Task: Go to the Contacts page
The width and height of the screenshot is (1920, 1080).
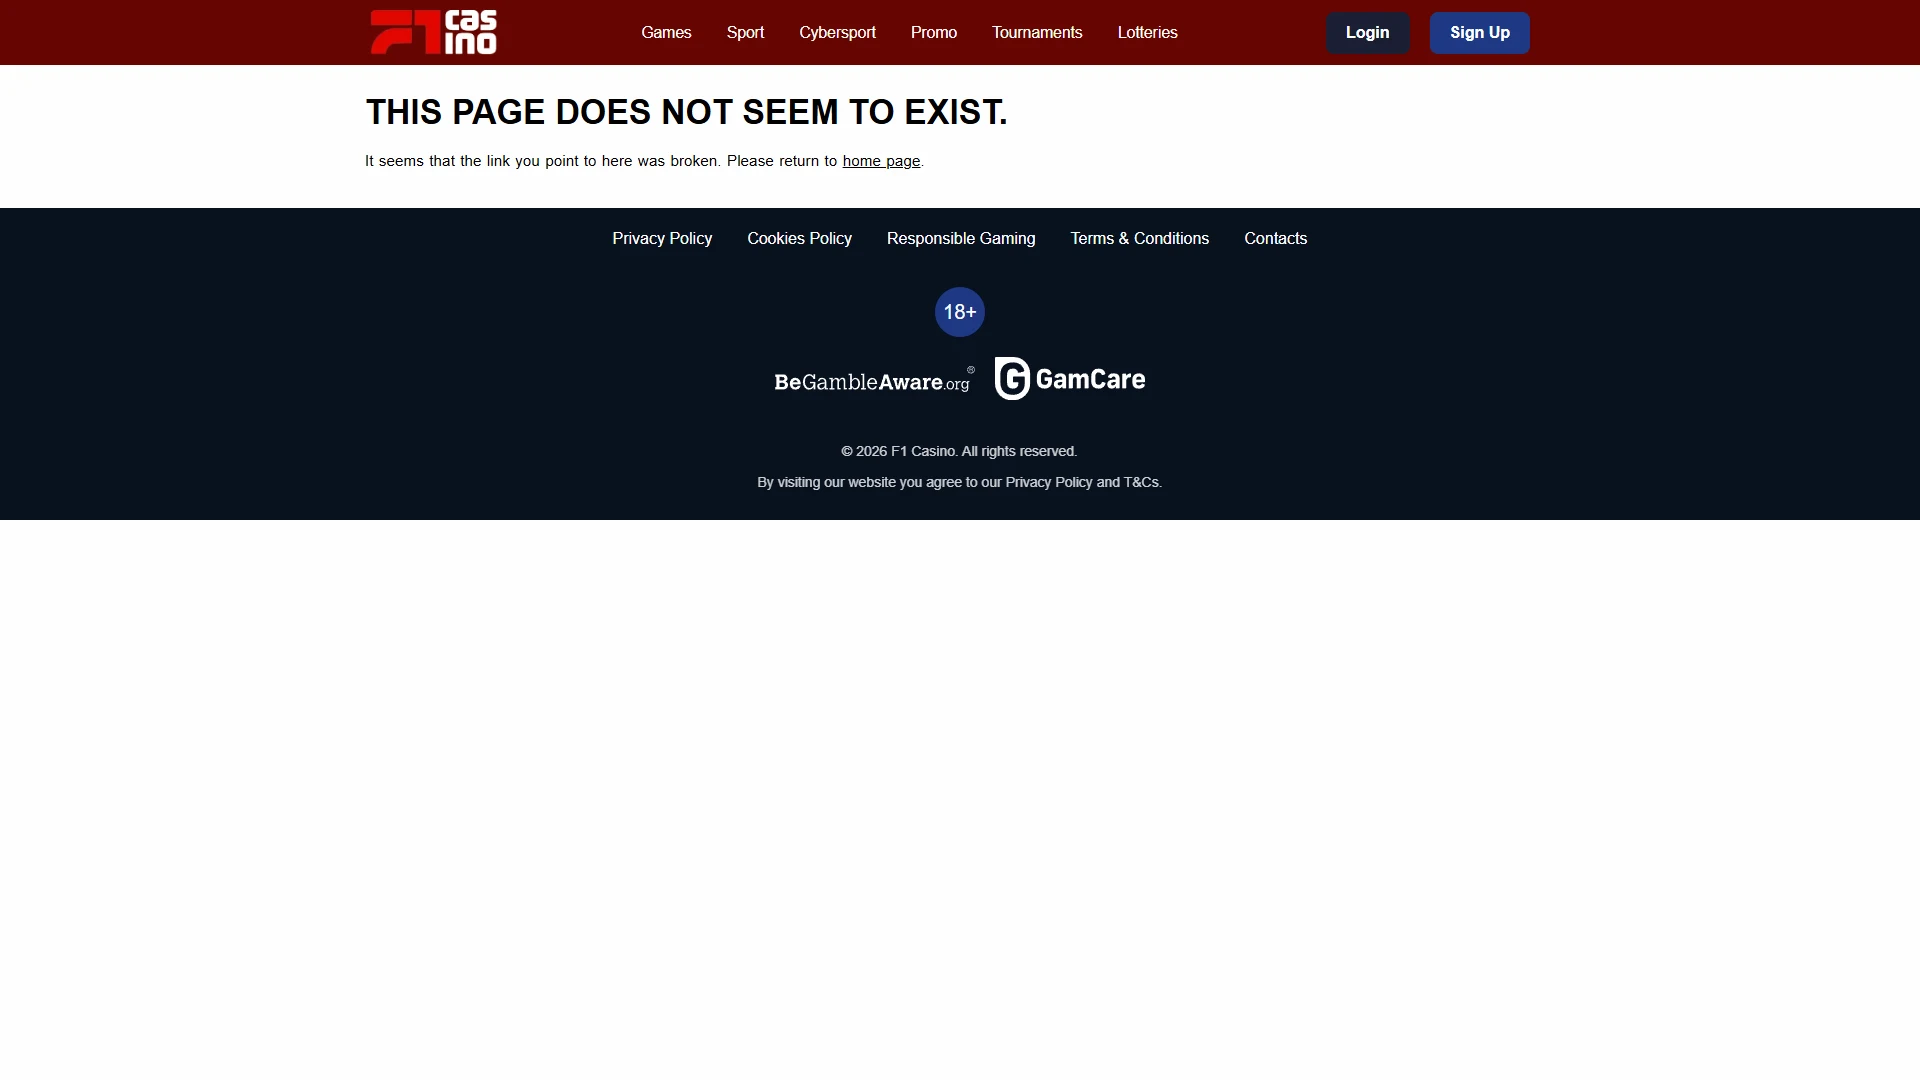Action: 1275,238
